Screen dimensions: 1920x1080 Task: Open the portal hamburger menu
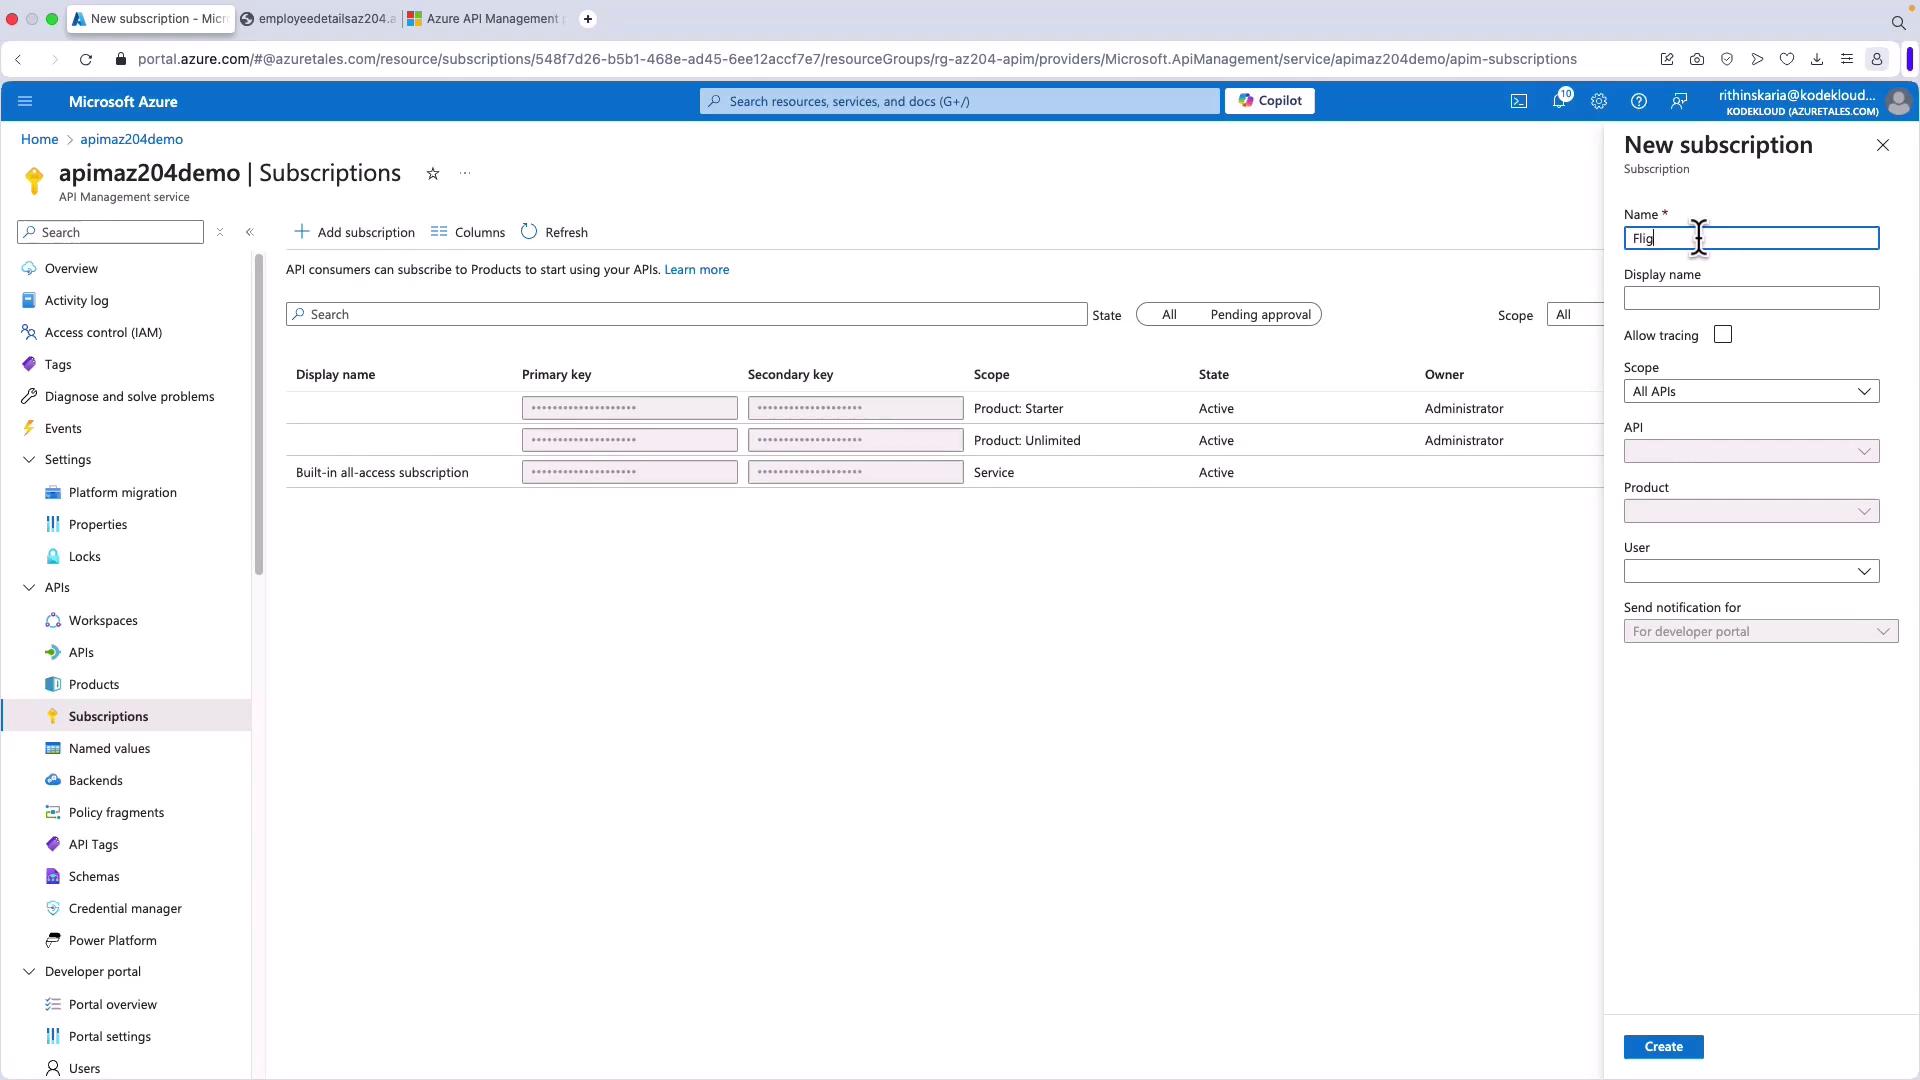click(25, 101)
